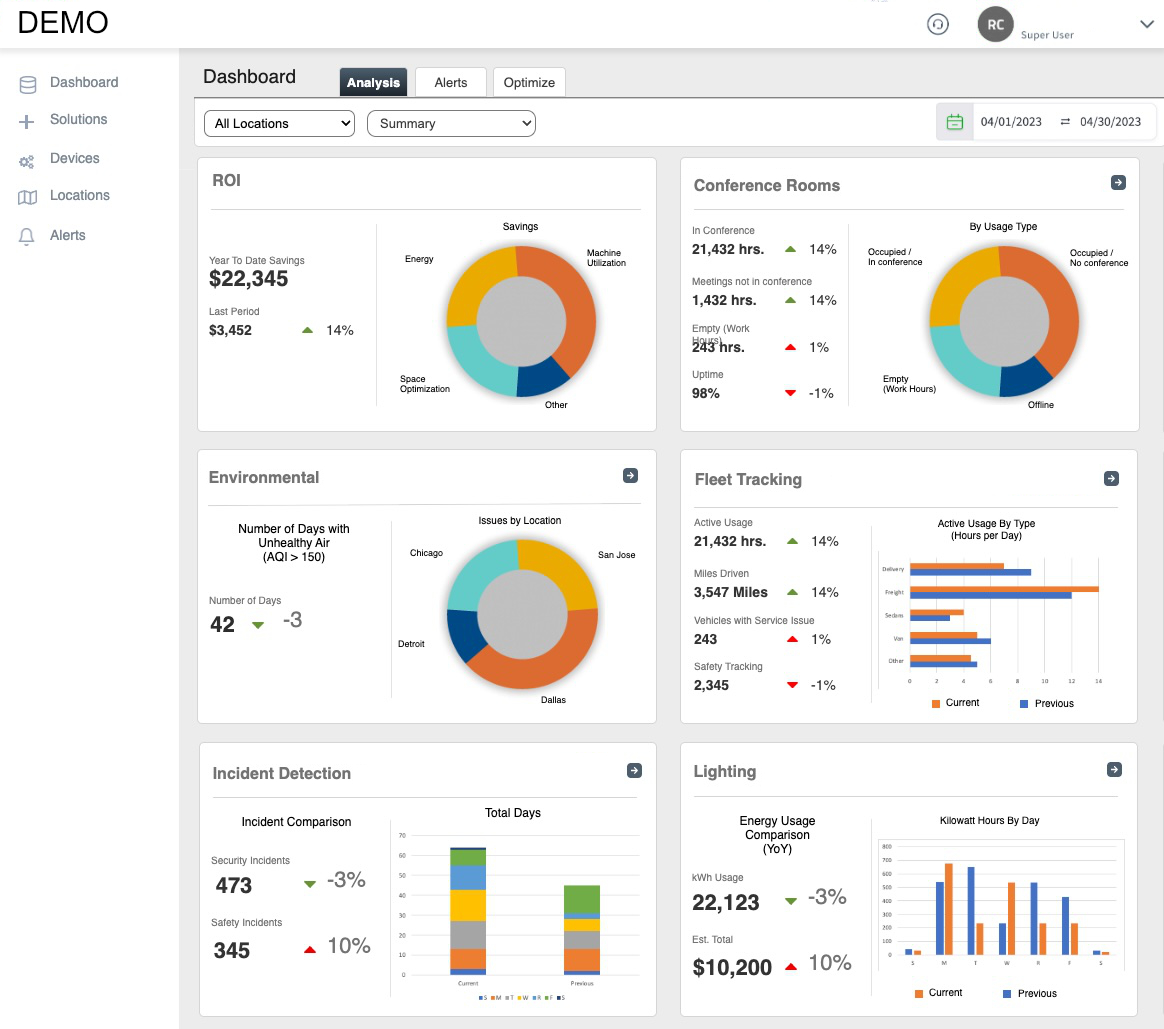Click Number of Days value 42

pos(222,624)
